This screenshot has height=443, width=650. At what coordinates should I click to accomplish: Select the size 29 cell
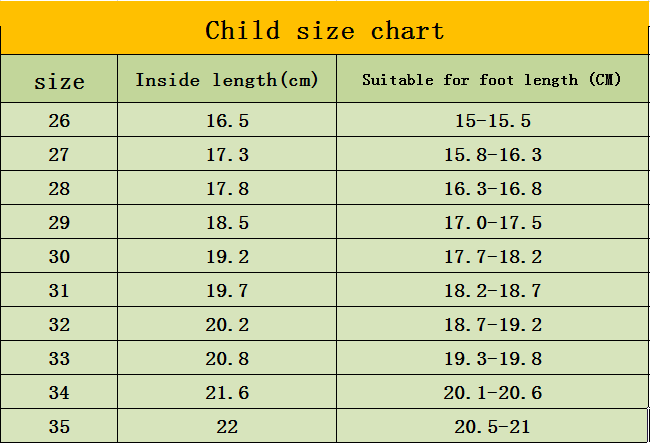[x=59, y=223]
